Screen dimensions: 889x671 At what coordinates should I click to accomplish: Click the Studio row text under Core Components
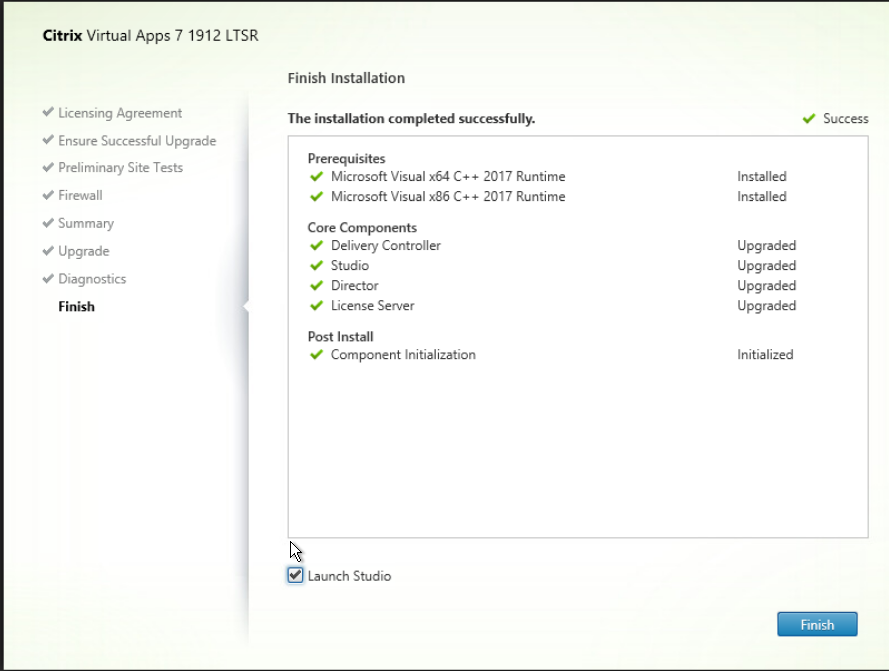click(350, 265)
